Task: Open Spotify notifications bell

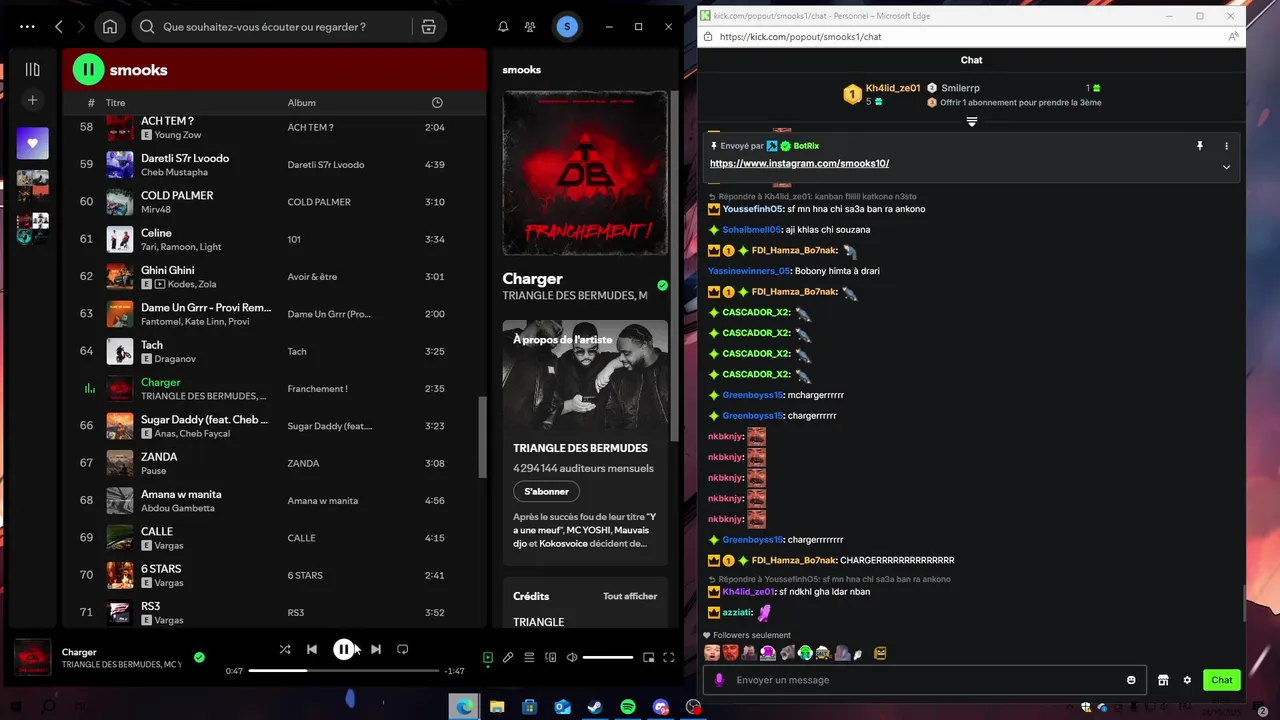Action: coord(503,27)
